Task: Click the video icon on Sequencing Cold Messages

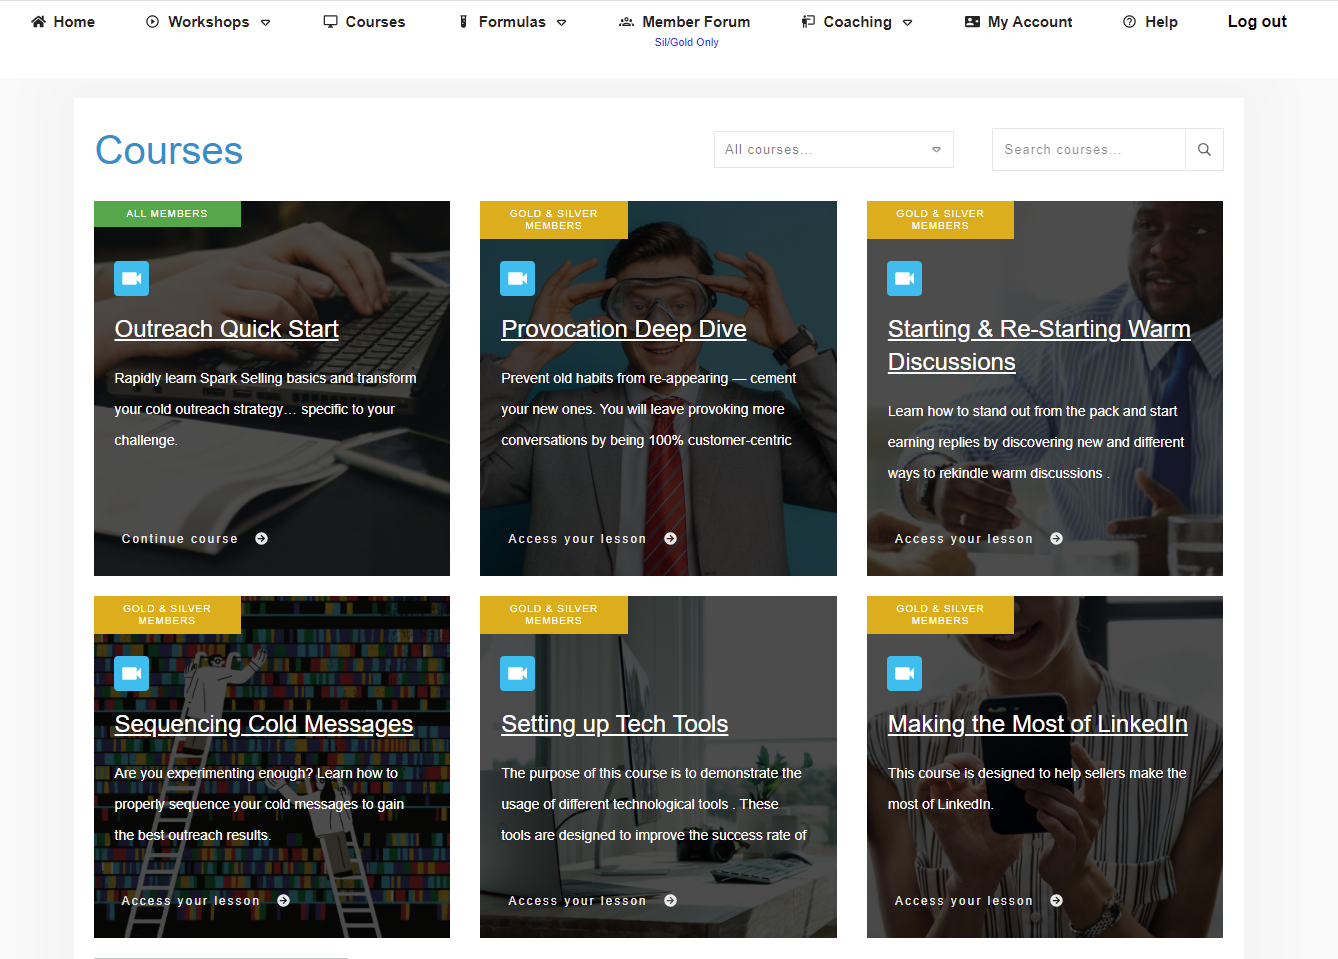Action: click(x=131, y=674)
